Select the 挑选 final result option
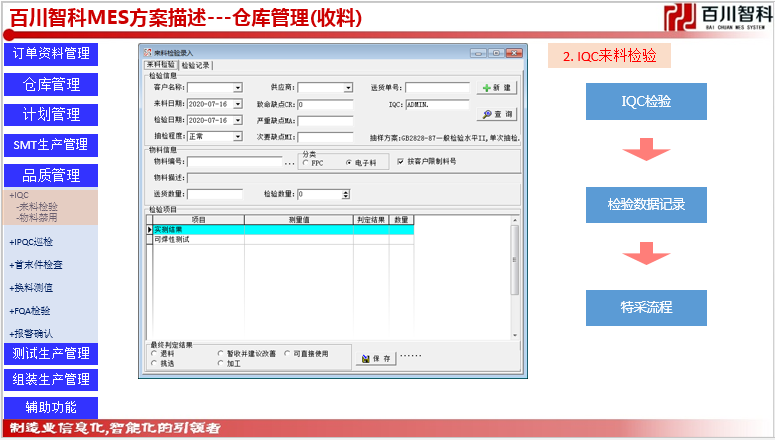 pyautogui.click(x=154, y=363)
